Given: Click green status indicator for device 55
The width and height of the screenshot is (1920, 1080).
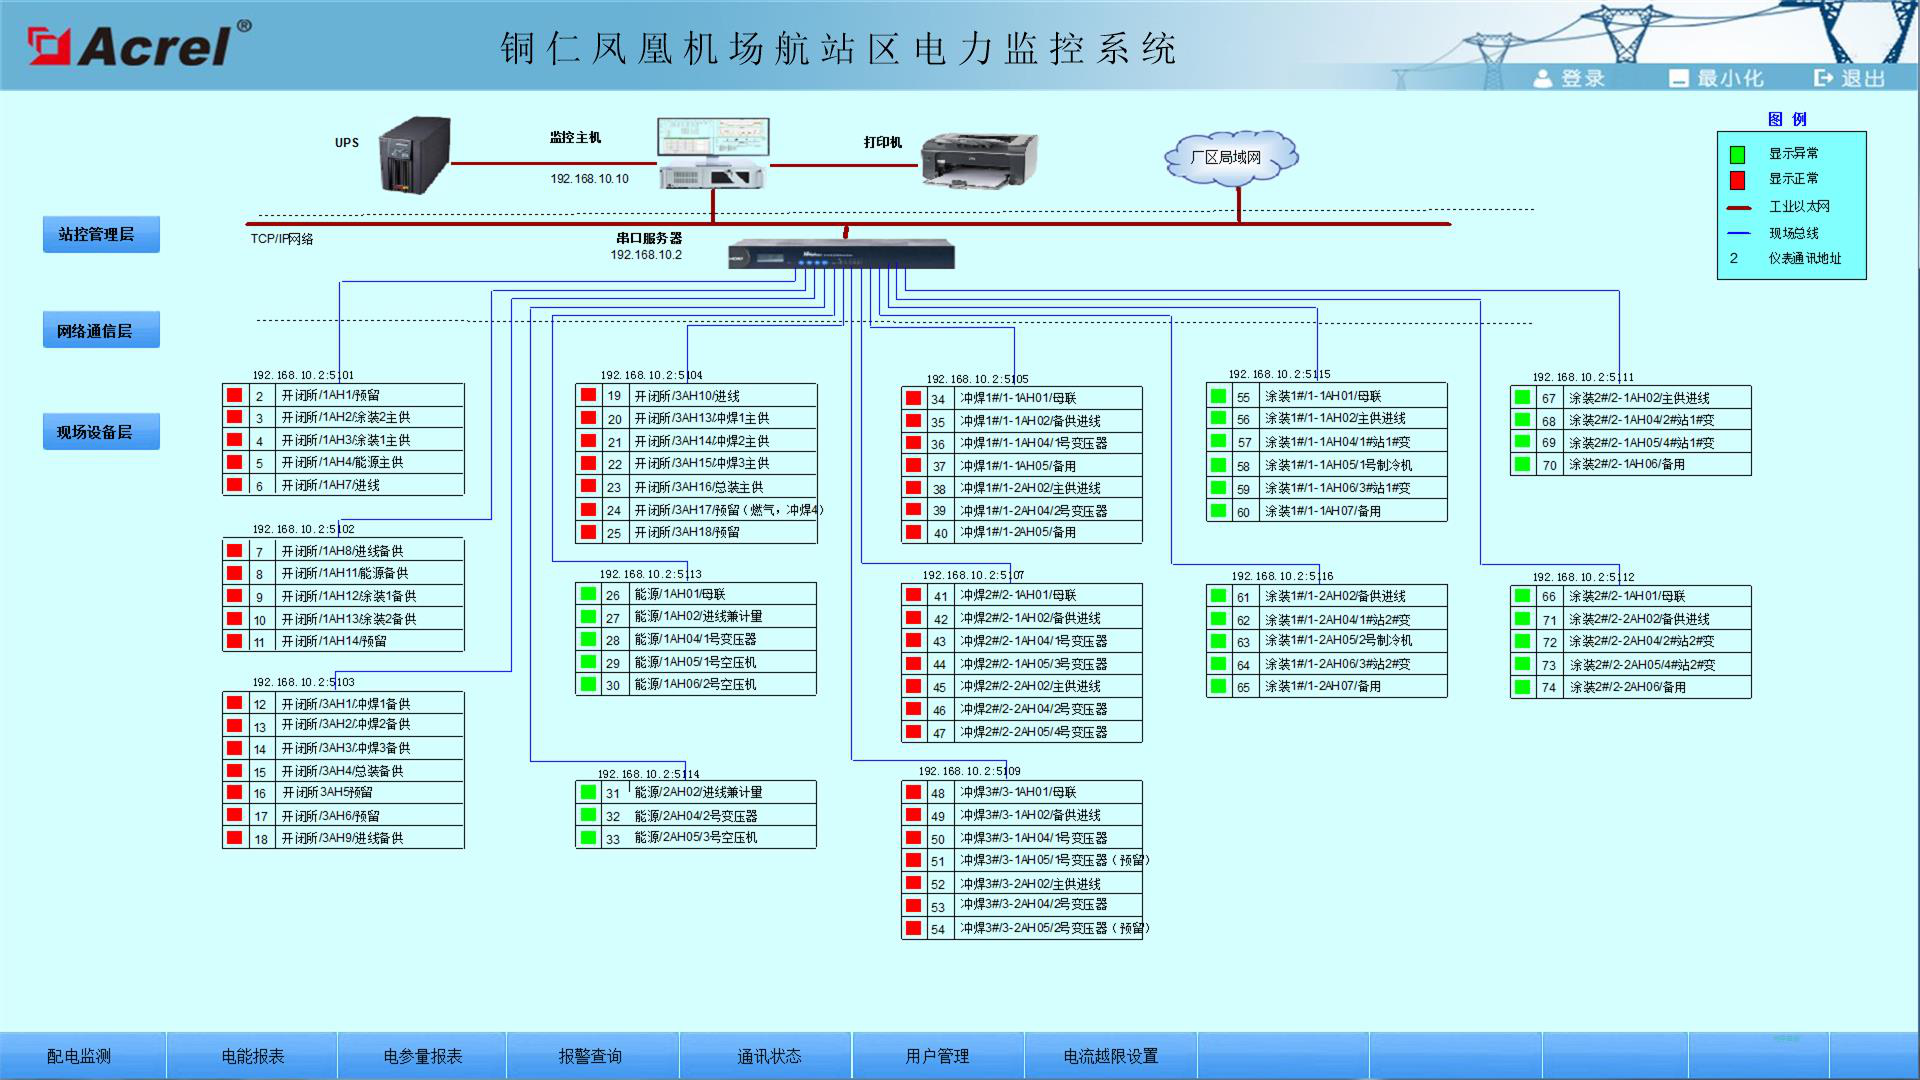Looking at the screenshot, I should (x=1218, y=396).
